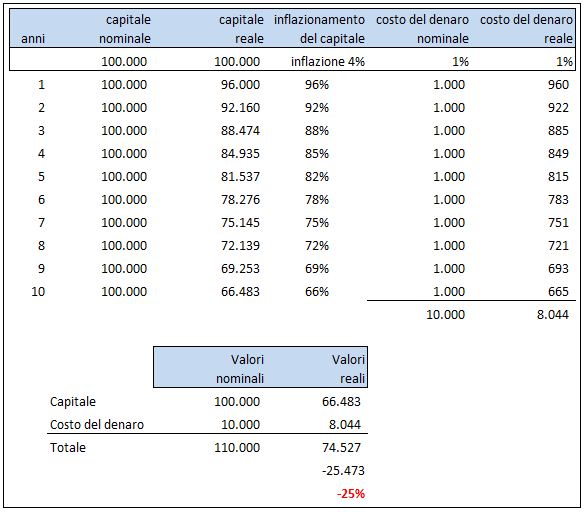This screenshot has width=585, height=512.
Task: Select capitale reale value 96.000
Action: 240,85
